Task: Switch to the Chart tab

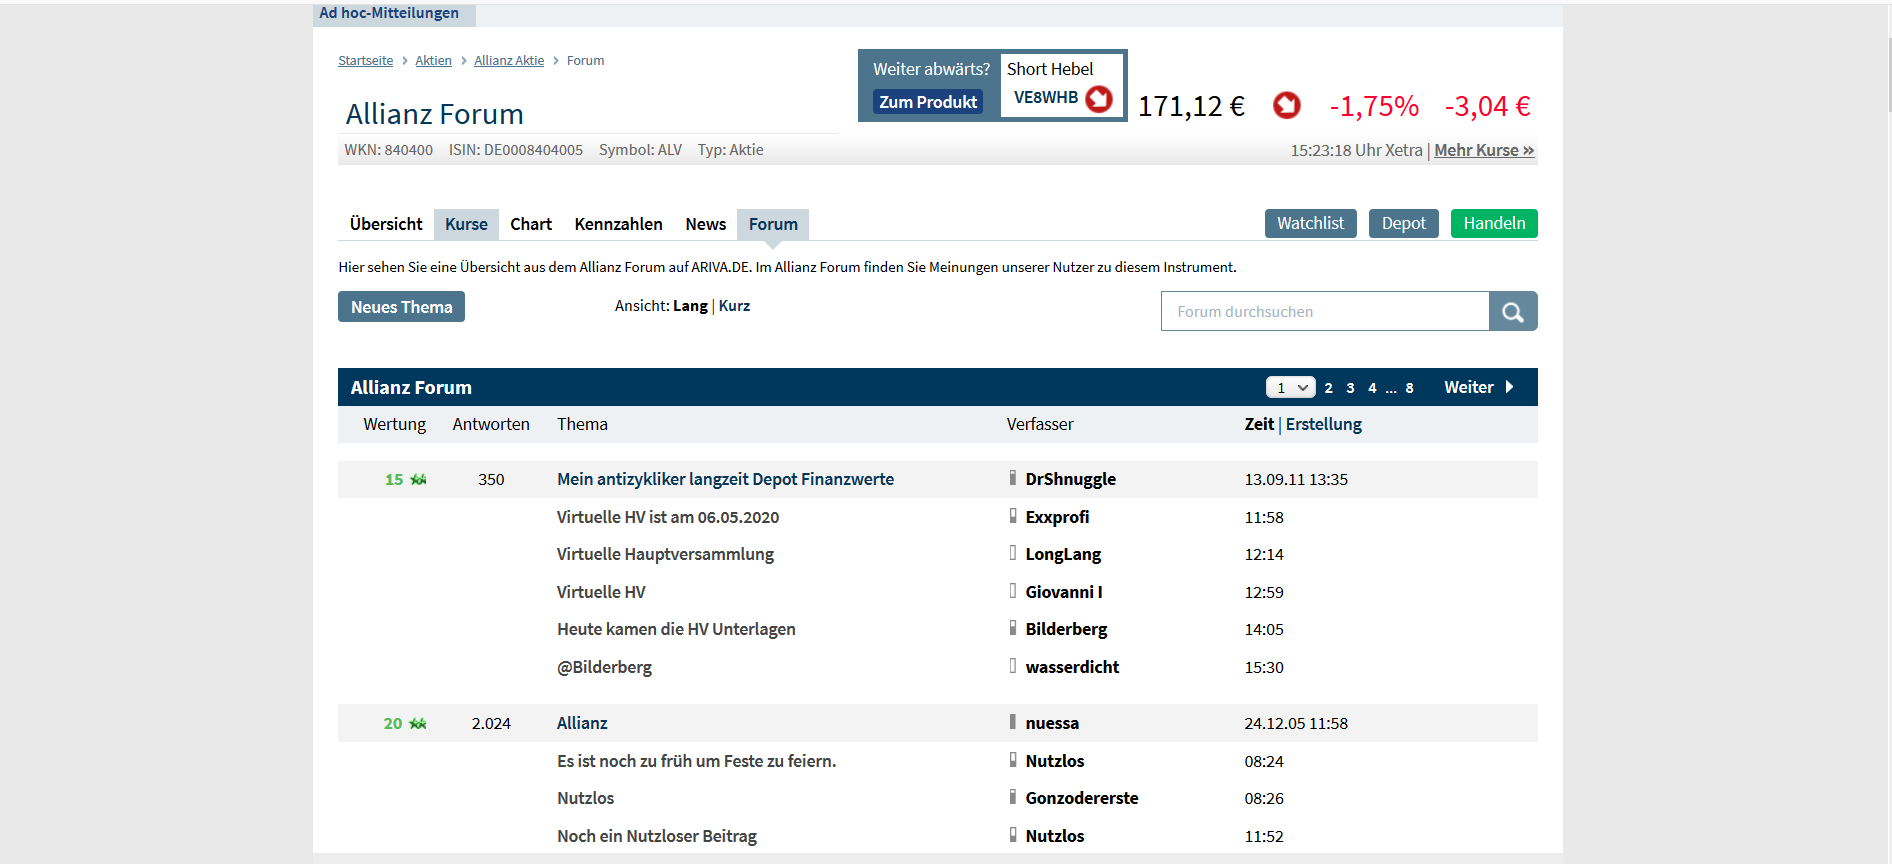Action: point(530,224)
